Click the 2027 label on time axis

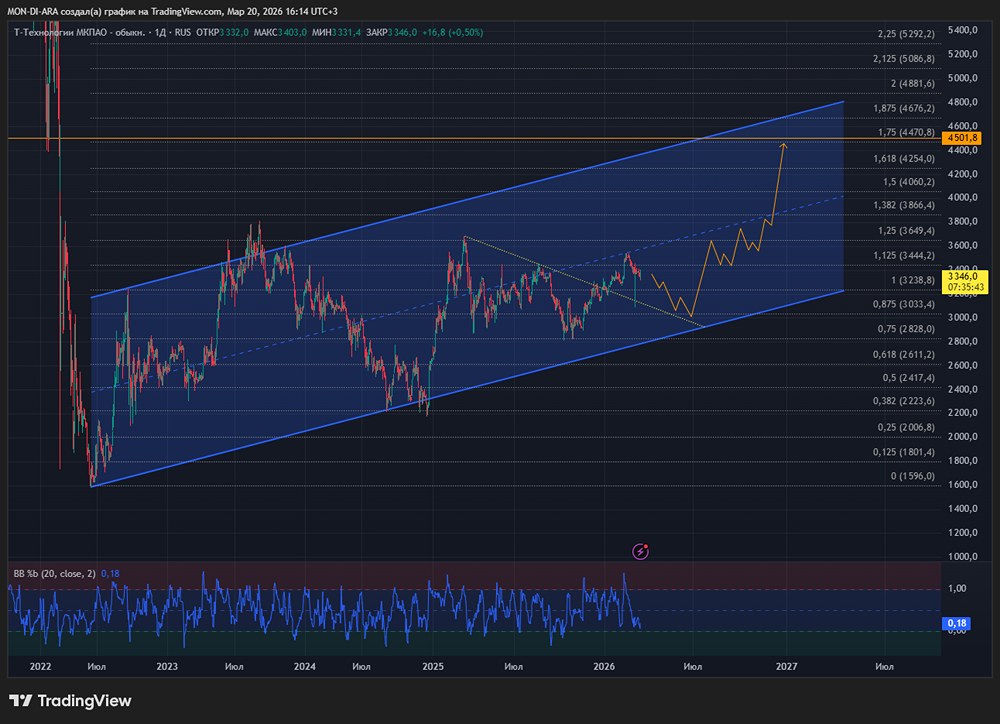pos(786,665)
